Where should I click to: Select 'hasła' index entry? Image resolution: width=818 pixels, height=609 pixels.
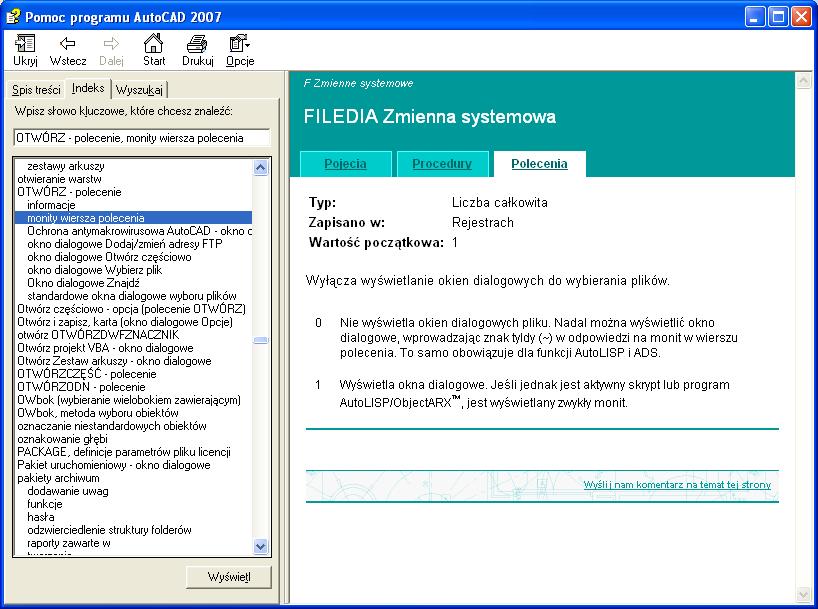coord(41,517)
